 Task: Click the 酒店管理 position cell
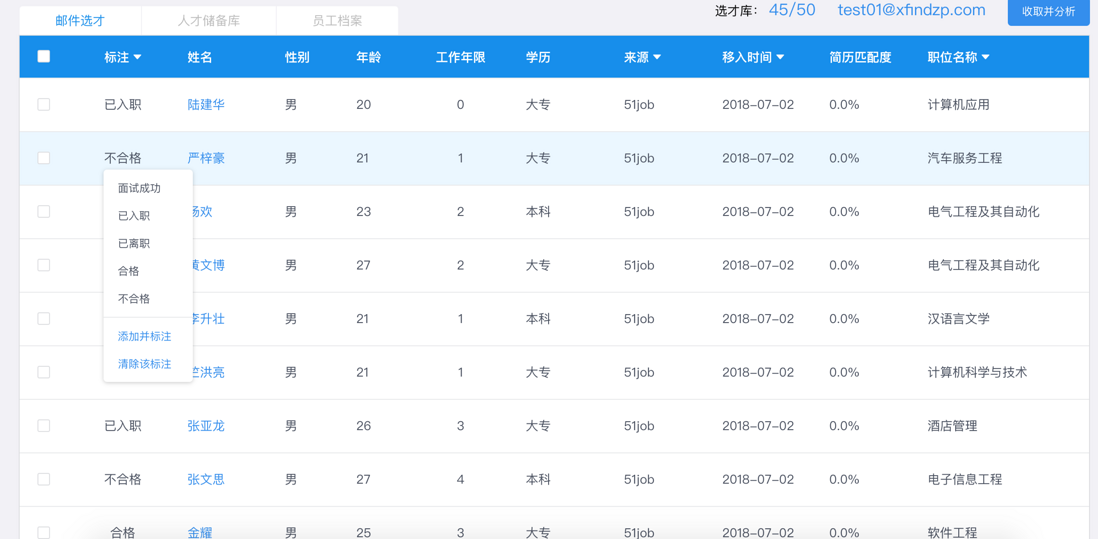click(952, 426)
